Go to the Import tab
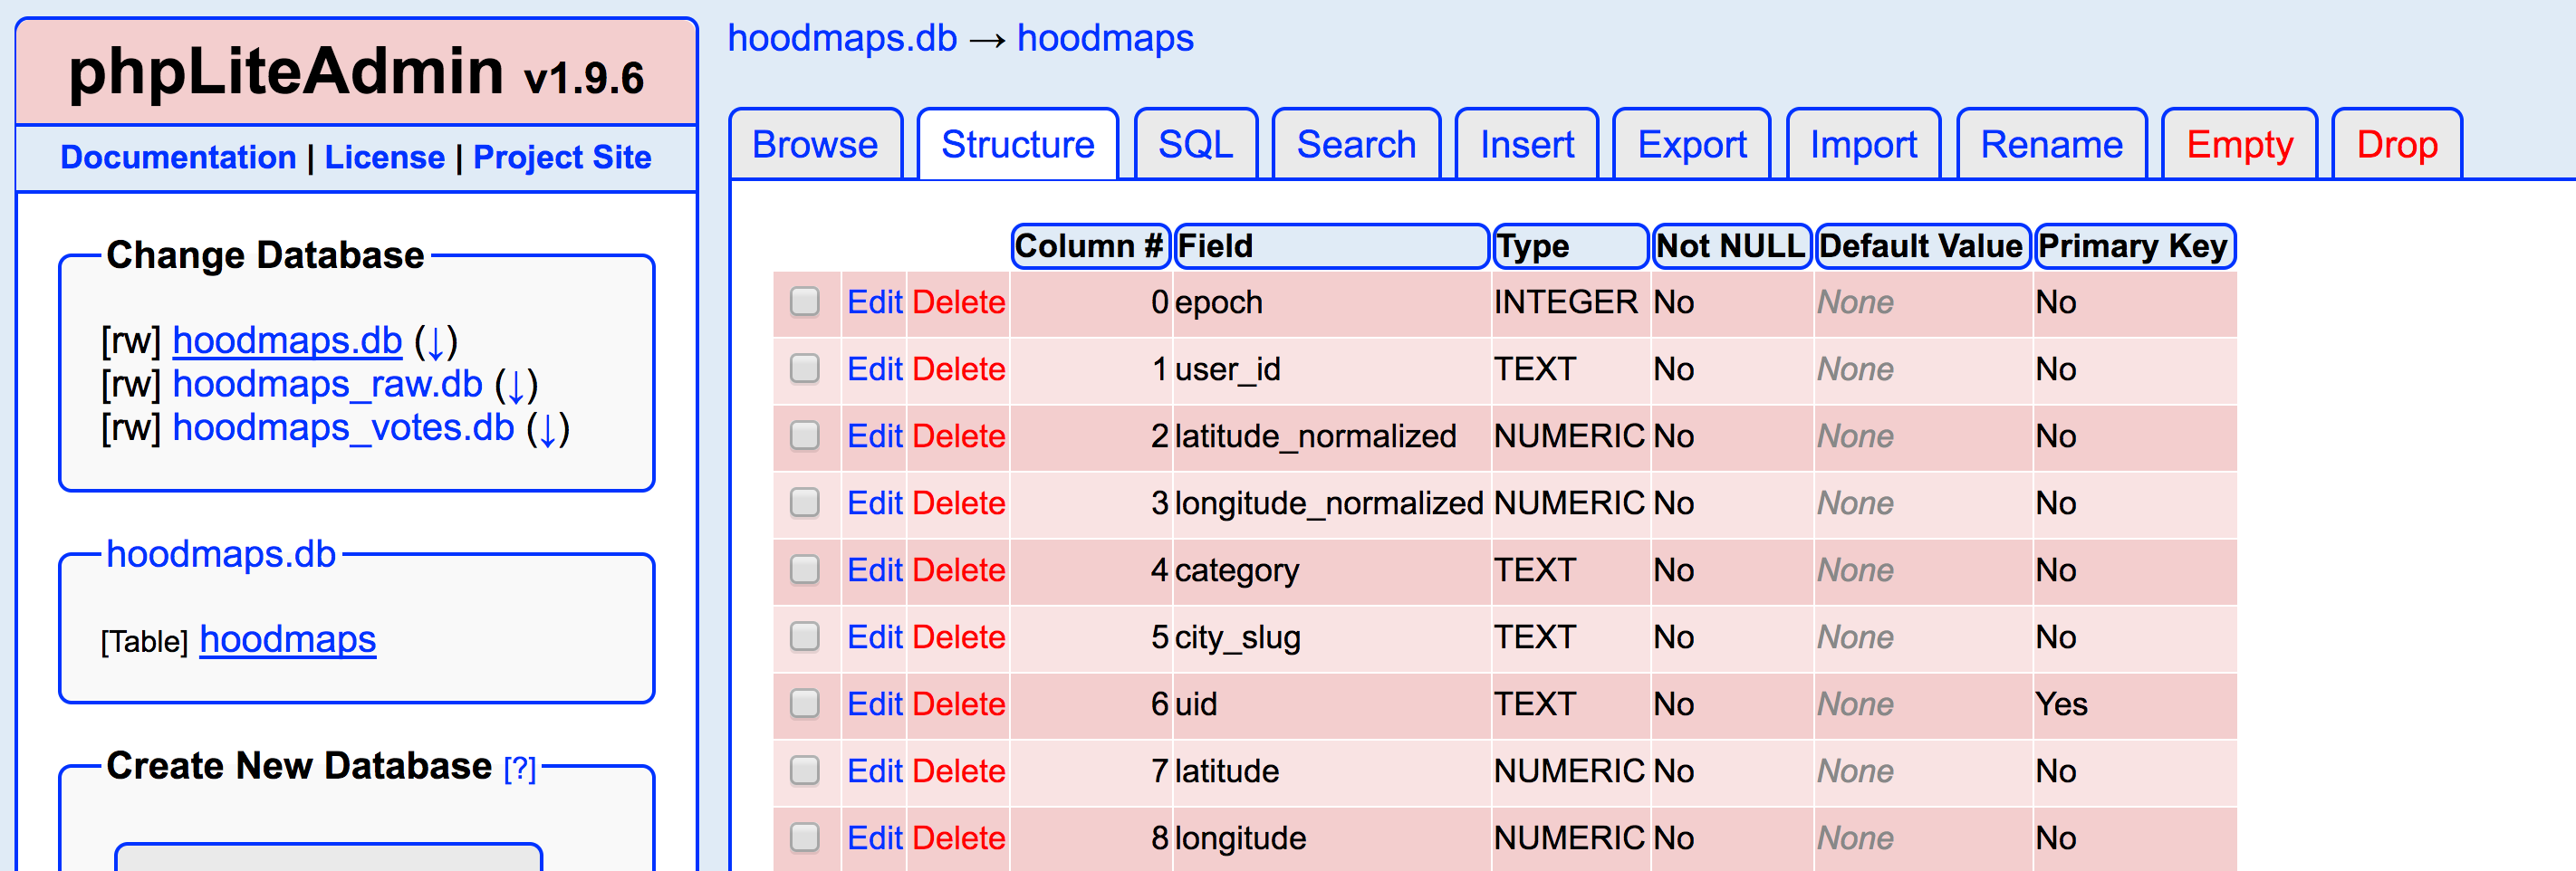 [x=1864, y=144]
